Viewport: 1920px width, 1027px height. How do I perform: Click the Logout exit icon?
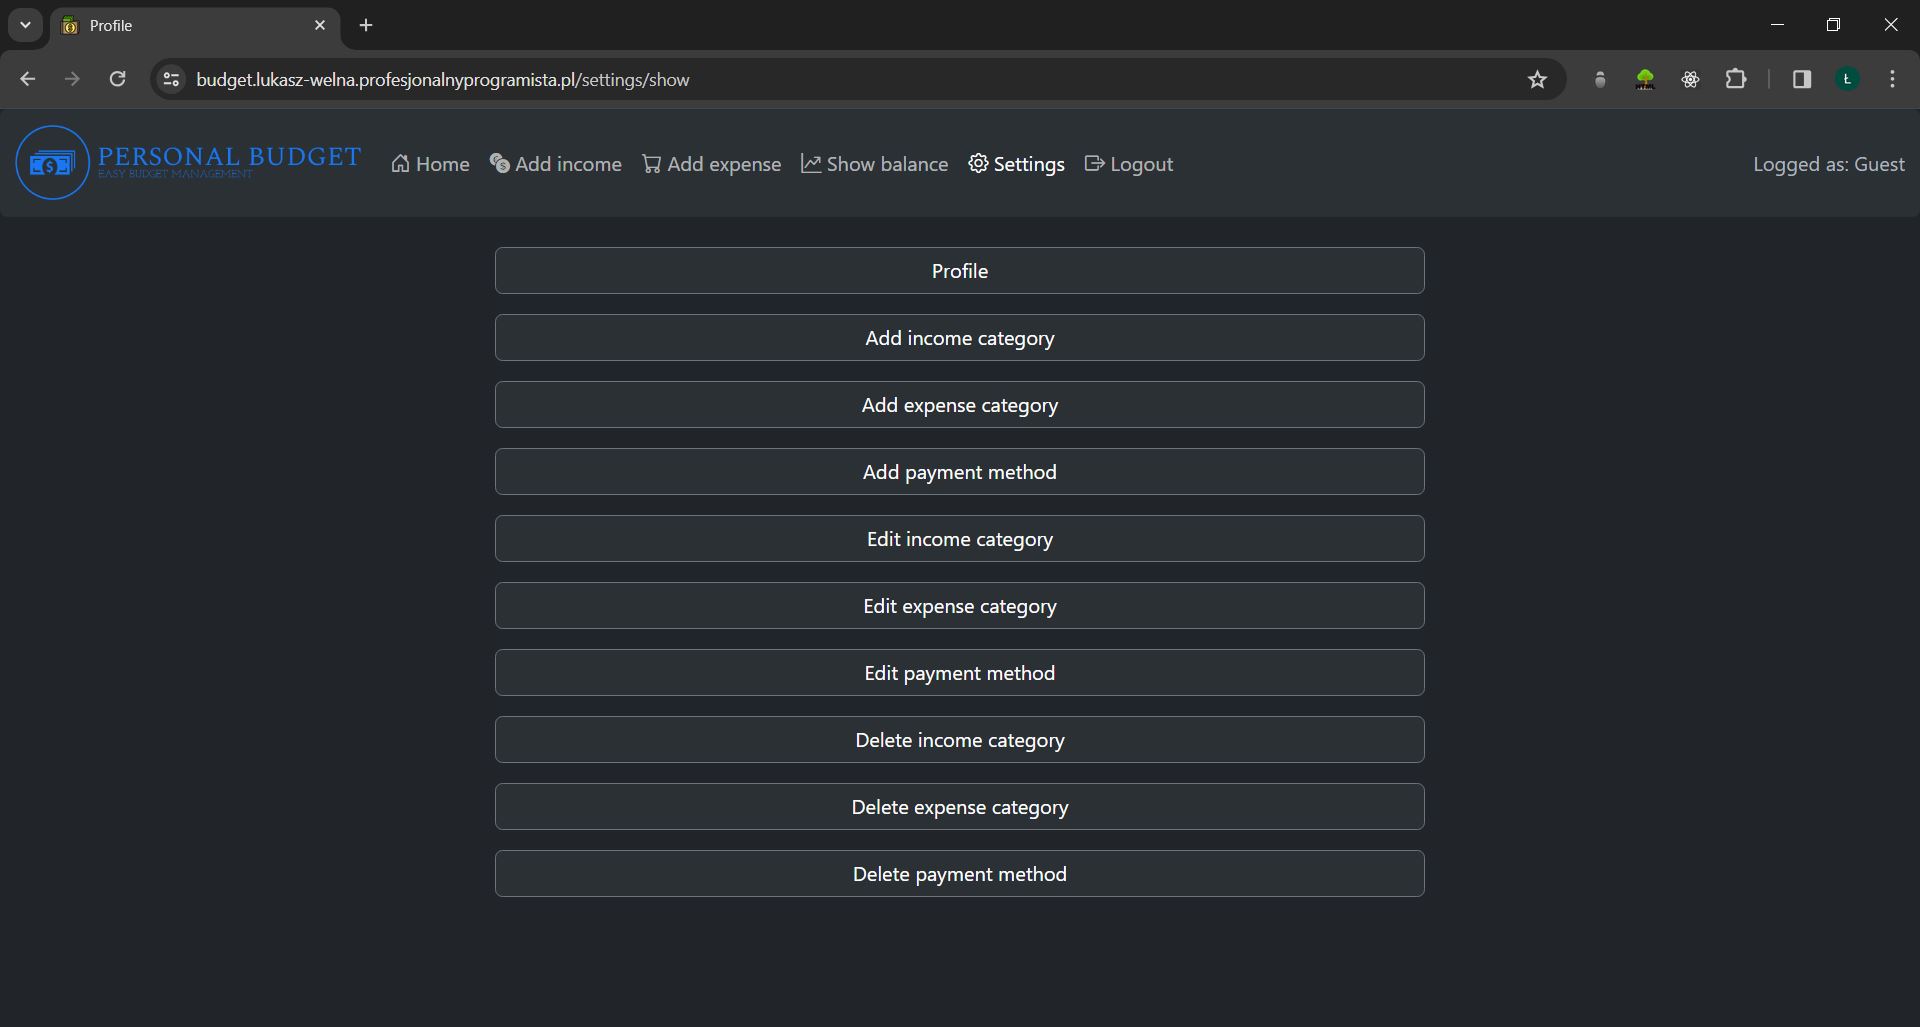[x=1094, y=164]
